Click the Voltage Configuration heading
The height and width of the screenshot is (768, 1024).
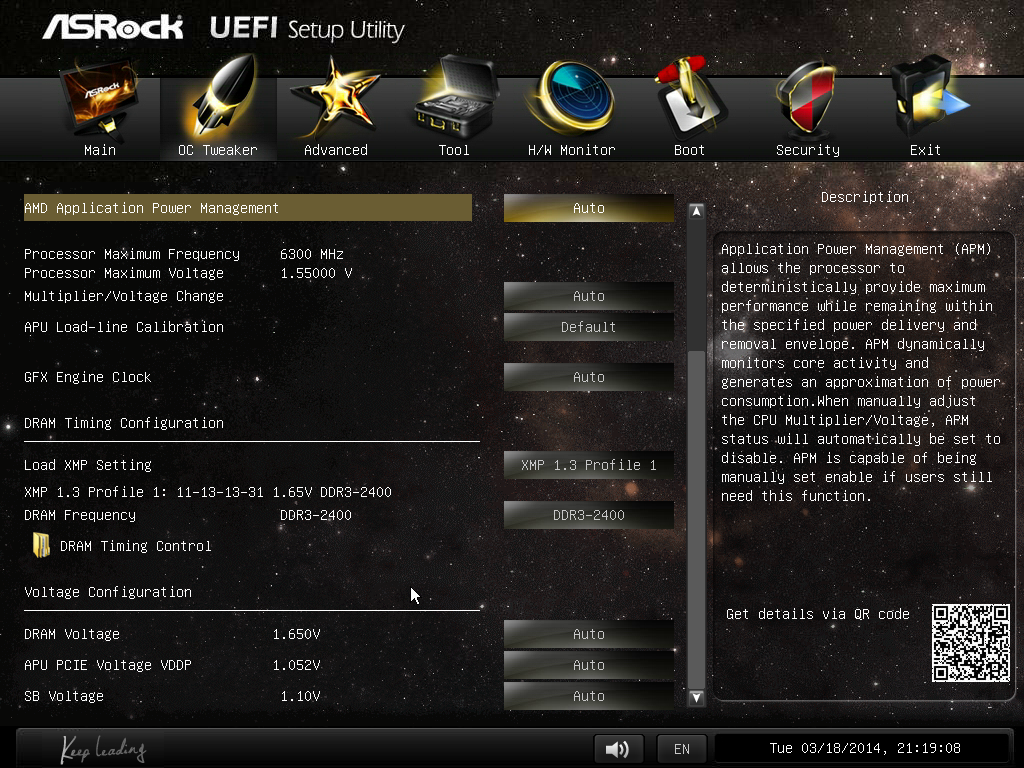coord(108,592)
